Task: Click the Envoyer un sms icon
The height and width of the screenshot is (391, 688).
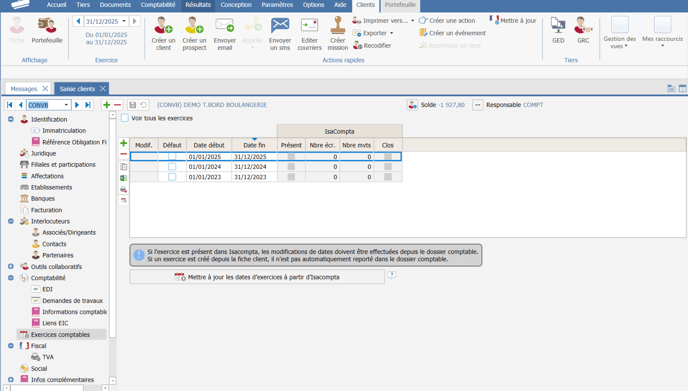Action: pyautogui.click(x=280, y=25)
